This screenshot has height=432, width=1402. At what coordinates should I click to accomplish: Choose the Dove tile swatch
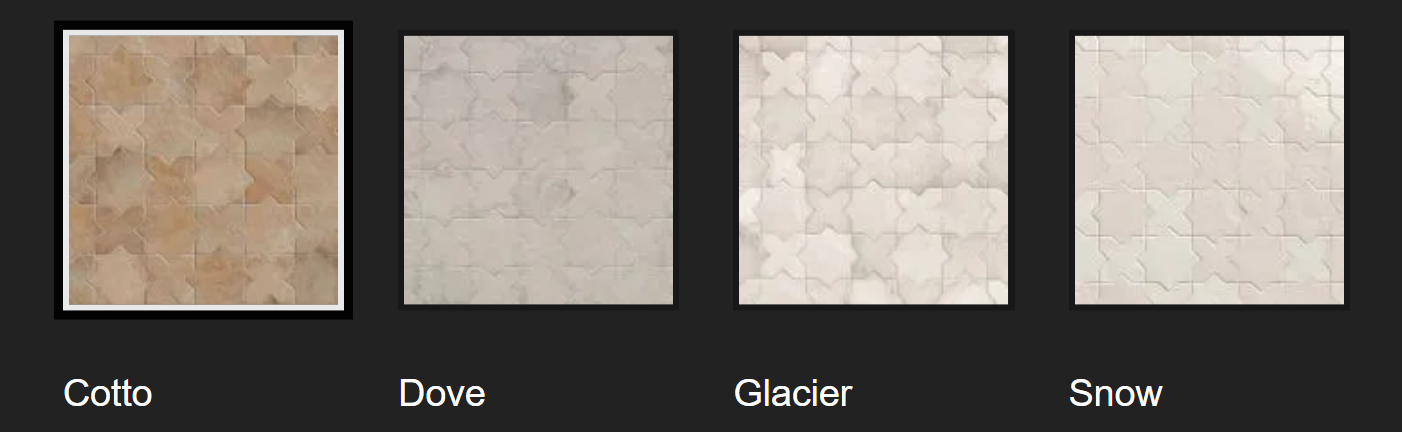click(x=538, y=170)
